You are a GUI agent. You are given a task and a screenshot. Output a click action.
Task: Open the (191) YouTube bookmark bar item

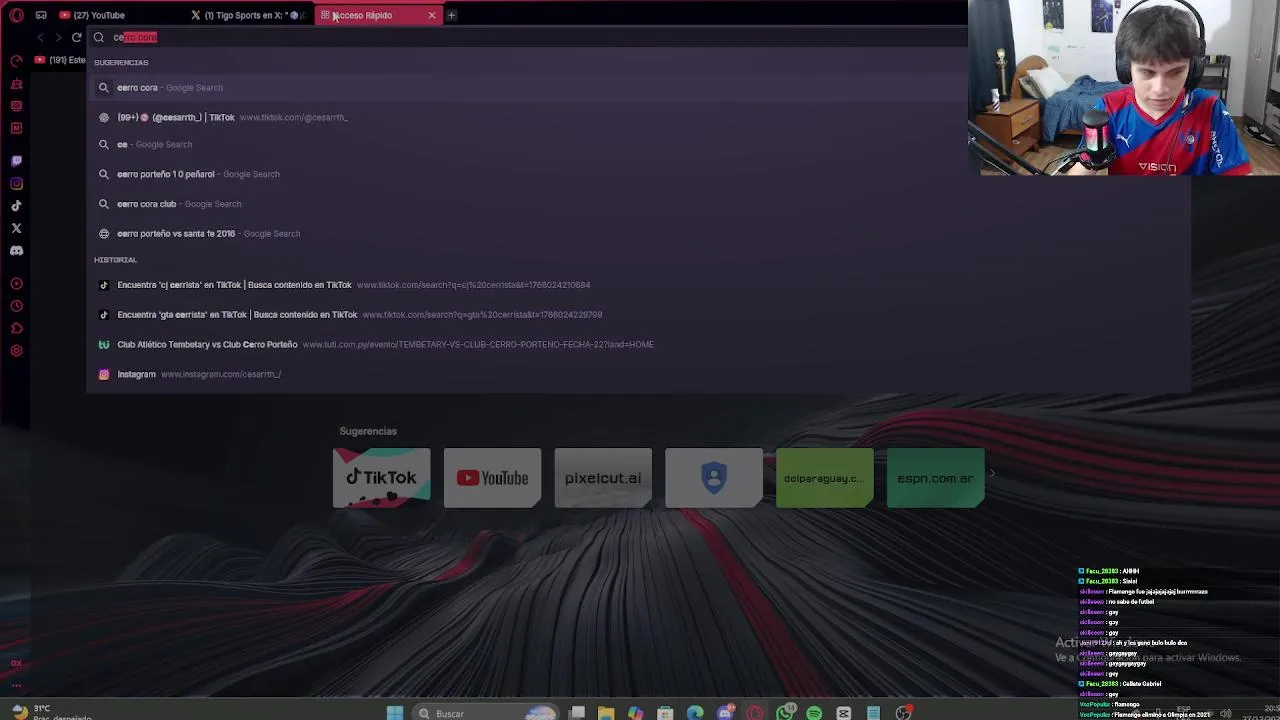click(x=61, y=60)
